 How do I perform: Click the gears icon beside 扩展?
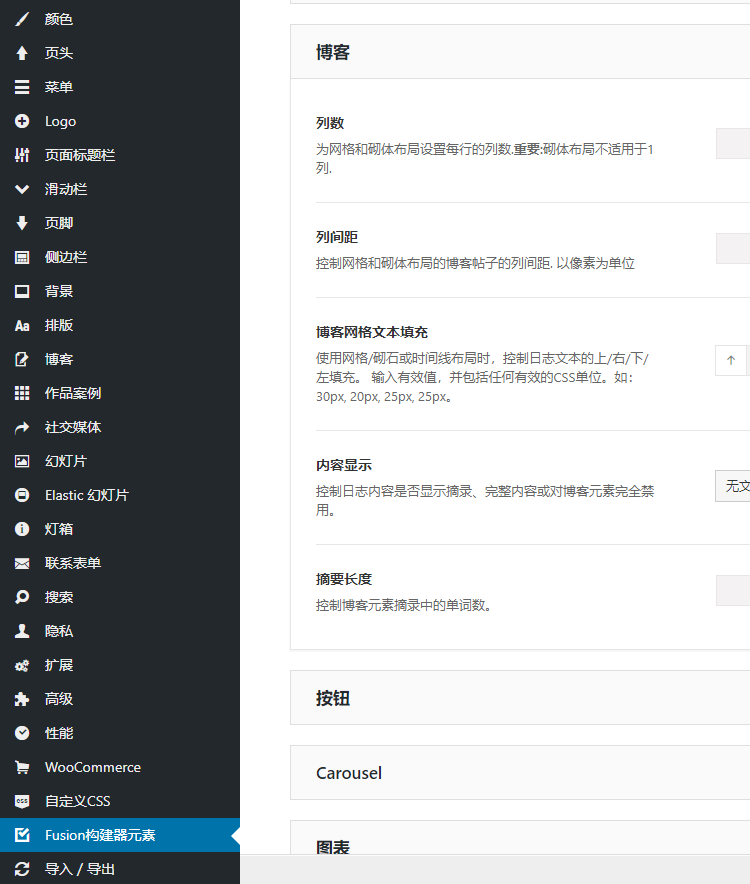coord(22,665)
